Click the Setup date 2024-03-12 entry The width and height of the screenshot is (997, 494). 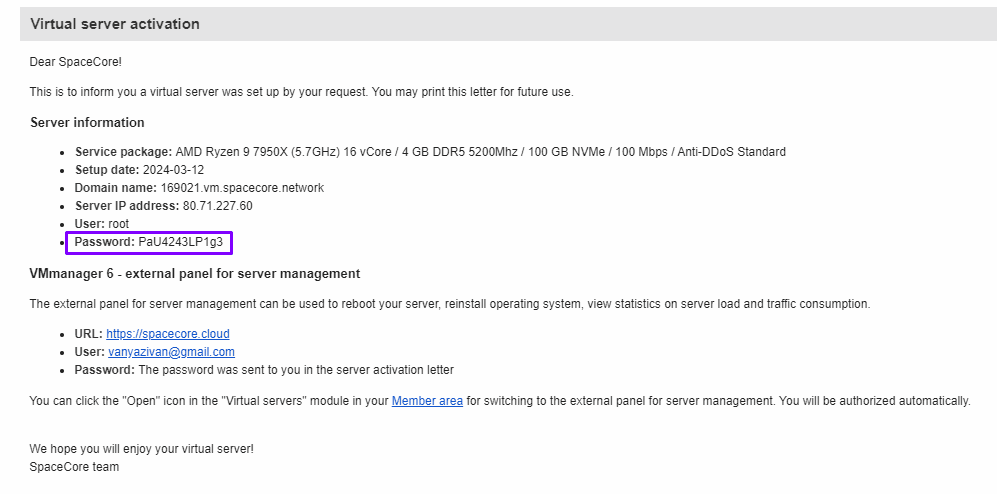tap(171, 170)
